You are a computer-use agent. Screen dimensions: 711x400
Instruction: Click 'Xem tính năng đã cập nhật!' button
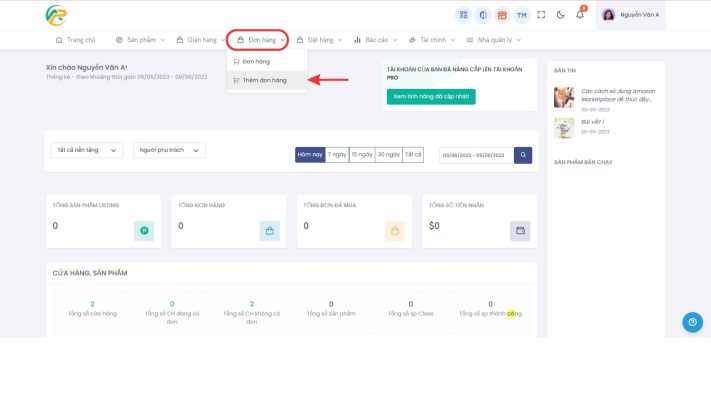tap(431, 97)
